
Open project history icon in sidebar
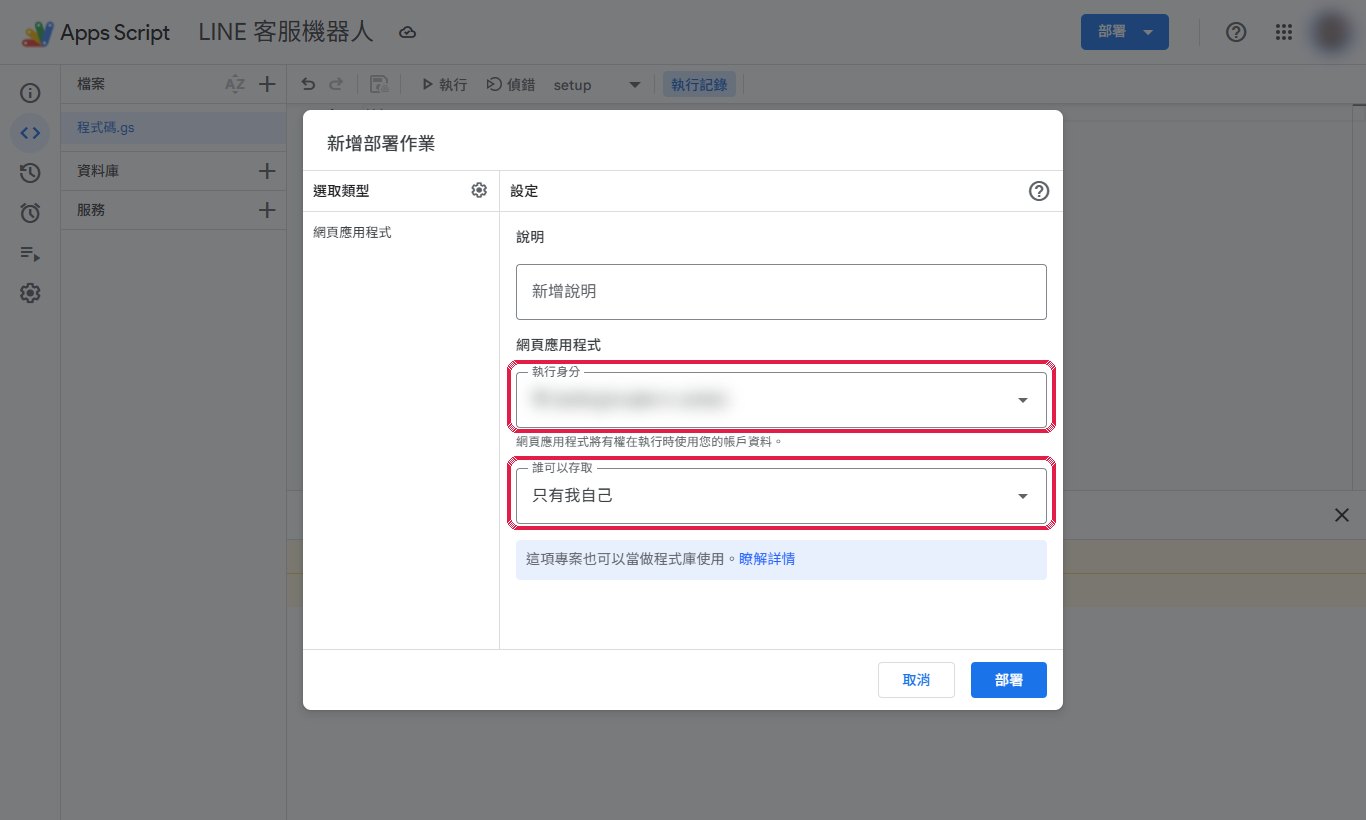click(x=30, y=173)
